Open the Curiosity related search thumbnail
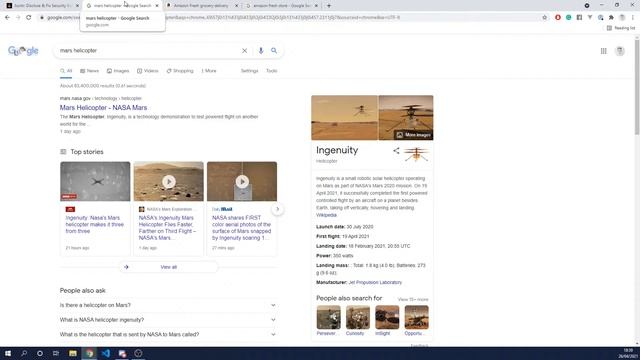This screenshot has width=640, height=360. 358,318
